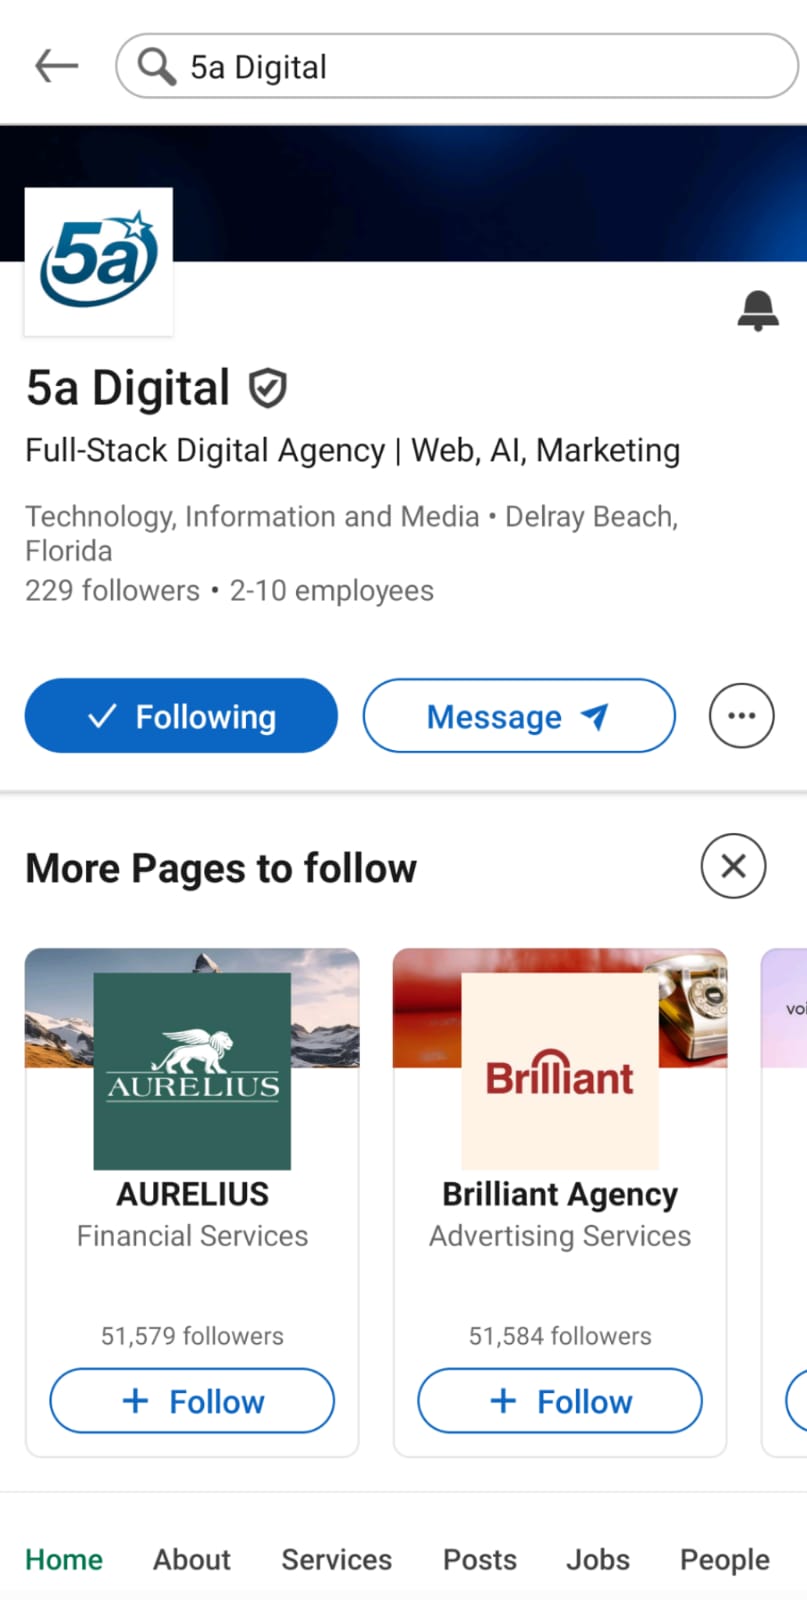Open the three-dots more options menu

coord(741,716)
